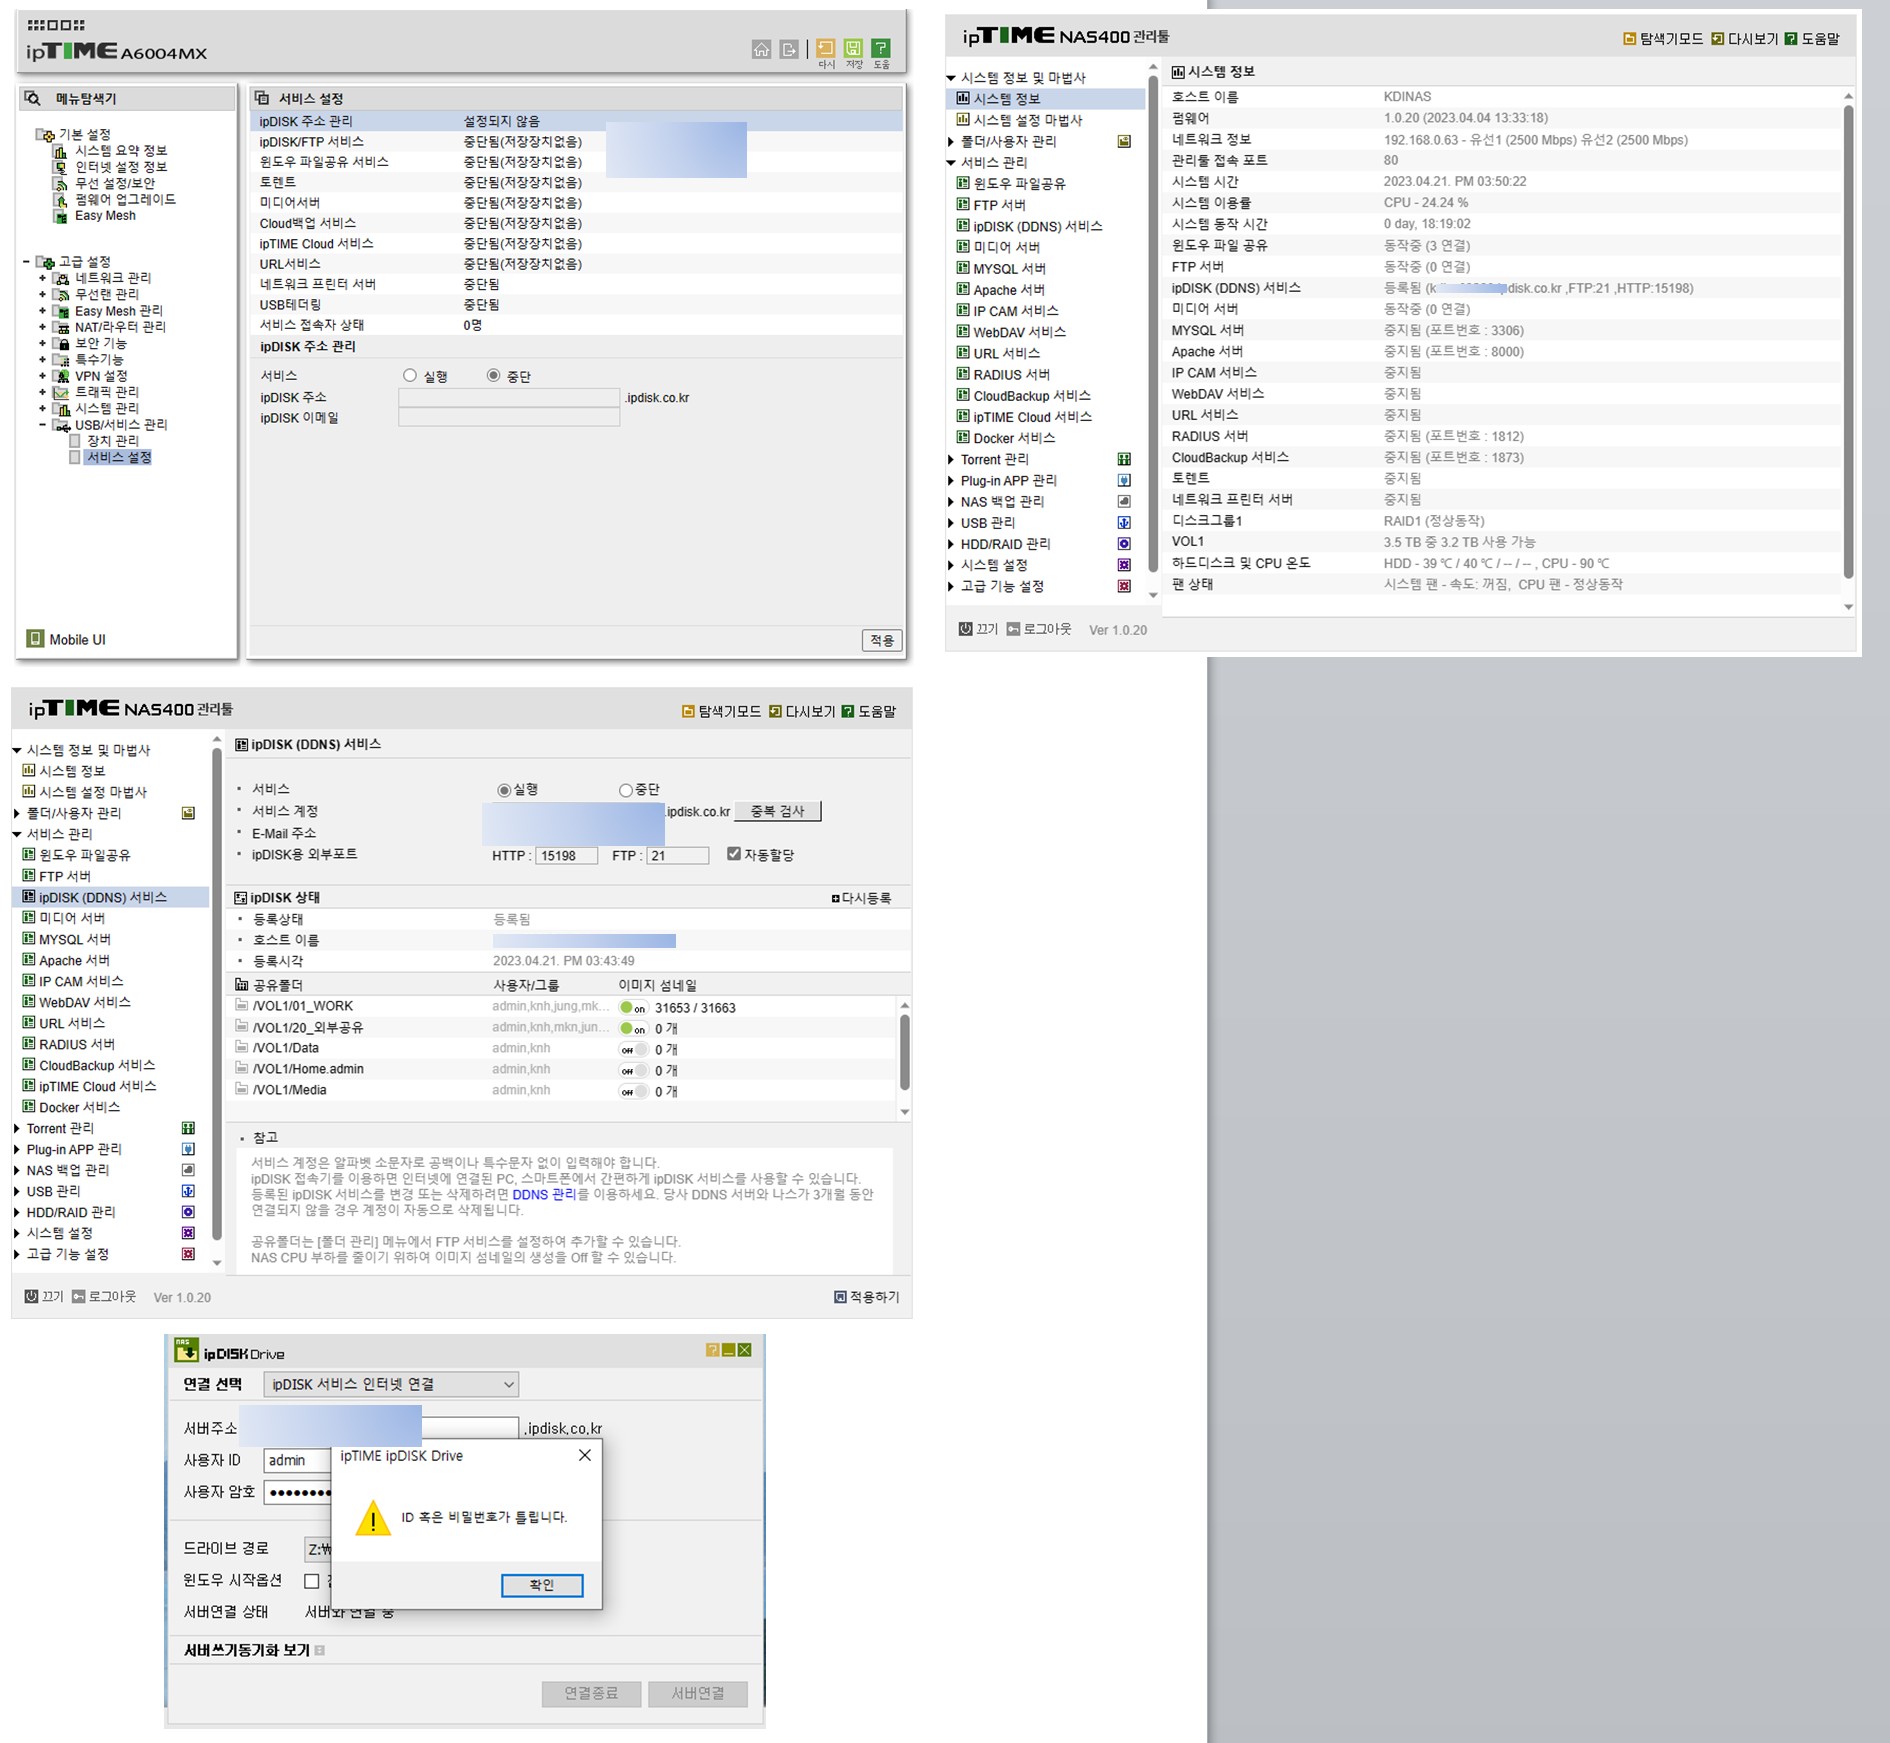Click the icon right of 고급 기능 설정 in system info window
Image resolution: width=1890 pixels, height=1743 pixels.
(x=1124, y=587)
